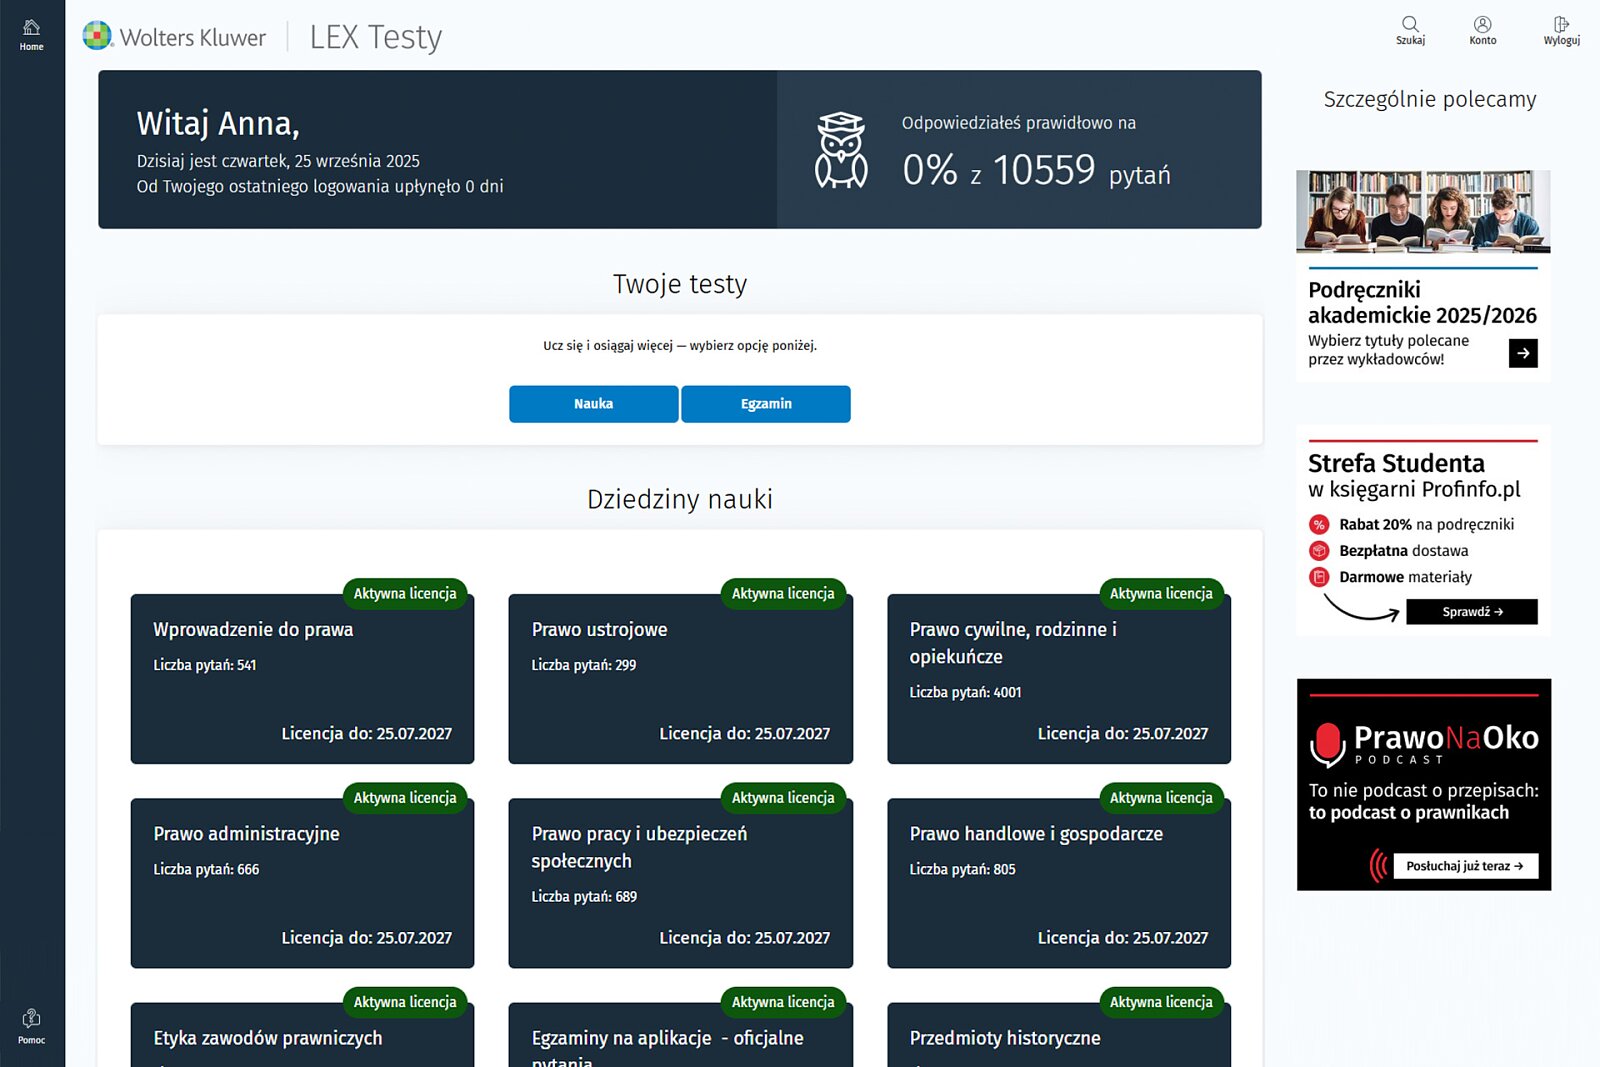Open the Wprowadzenie do prawa card
Viewport: 1600px width, 1067px height.
302,680
